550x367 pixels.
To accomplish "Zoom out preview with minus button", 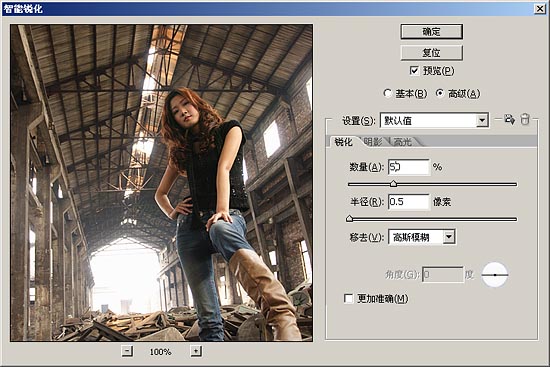I will pyautogui.click(x=127, y=351).
